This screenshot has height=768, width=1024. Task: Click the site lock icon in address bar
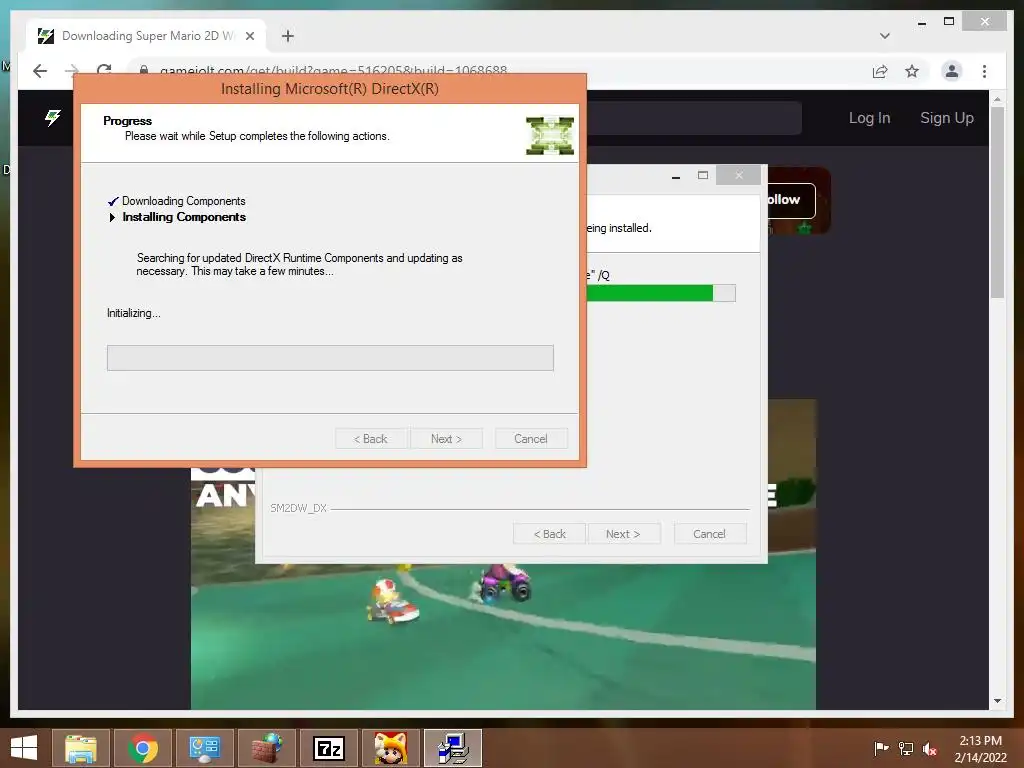144,70
